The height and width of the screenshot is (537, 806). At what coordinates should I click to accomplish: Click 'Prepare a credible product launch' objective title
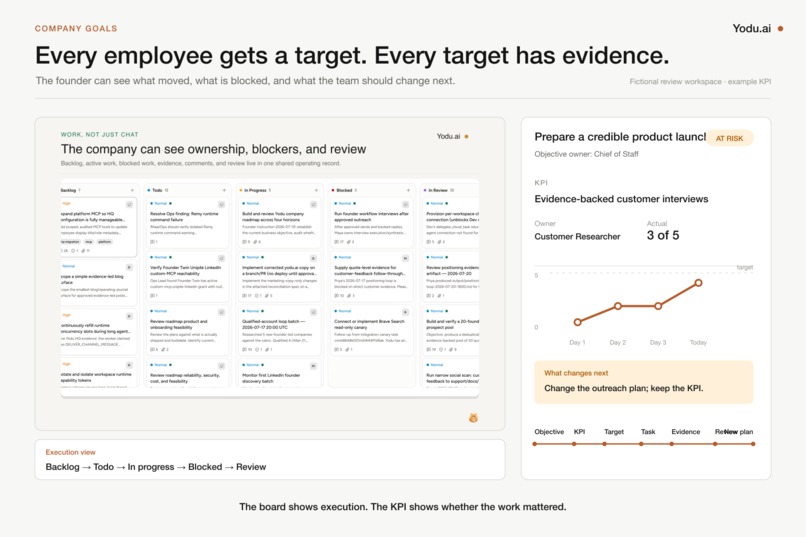[620, 137]
